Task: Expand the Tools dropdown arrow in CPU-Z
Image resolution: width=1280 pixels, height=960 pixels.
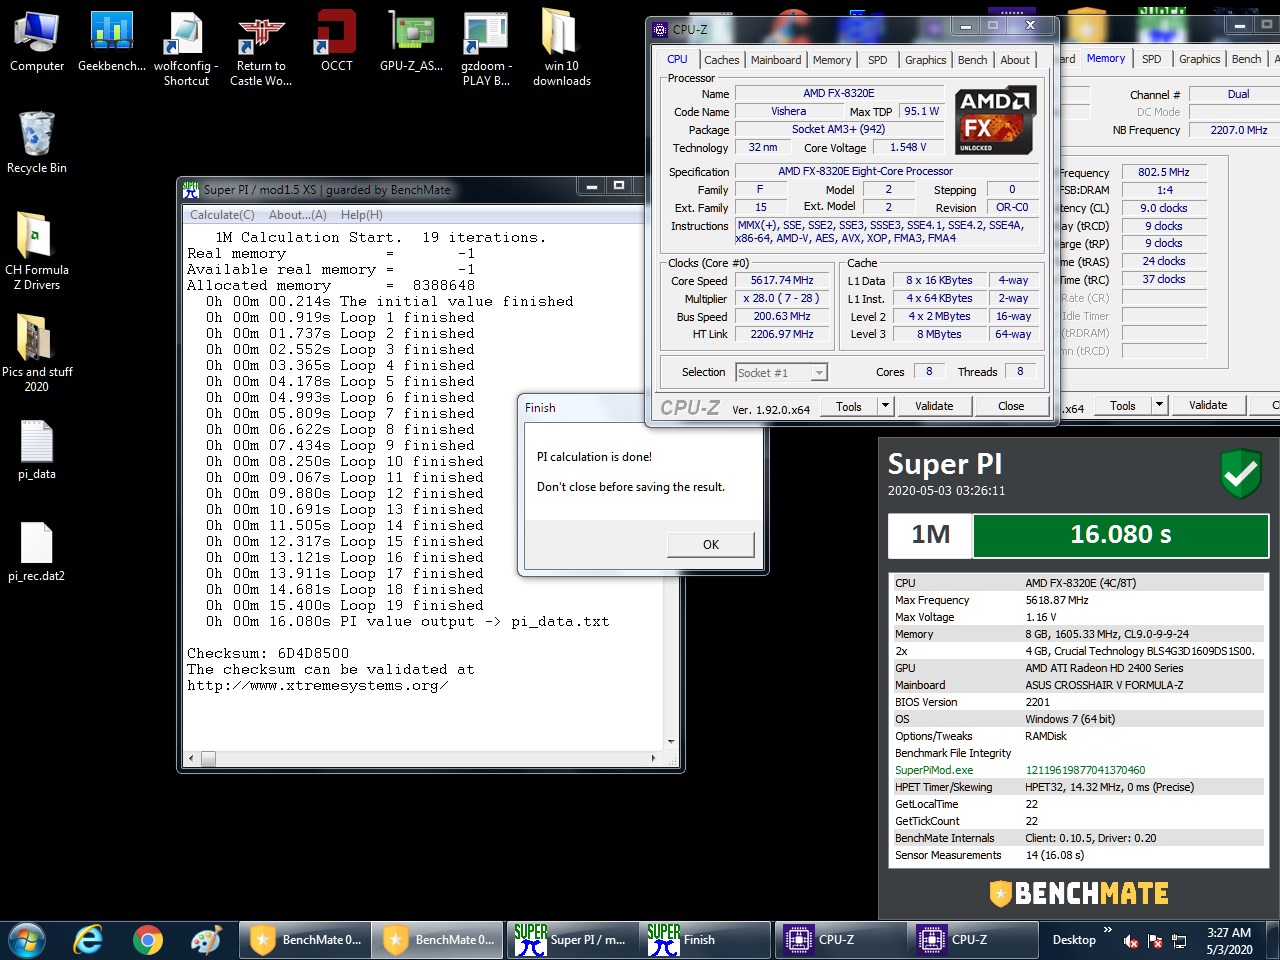Action: [885, 406]
